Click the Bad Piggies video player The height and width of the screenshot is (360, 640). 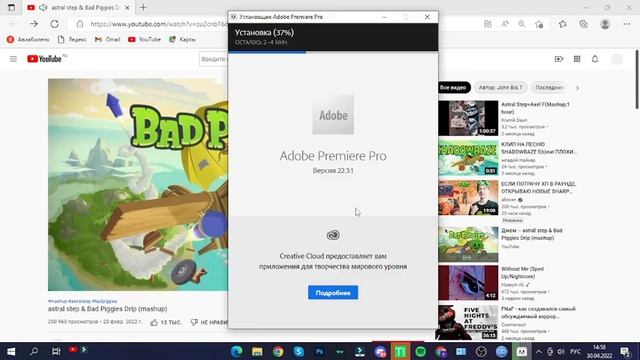138,184
